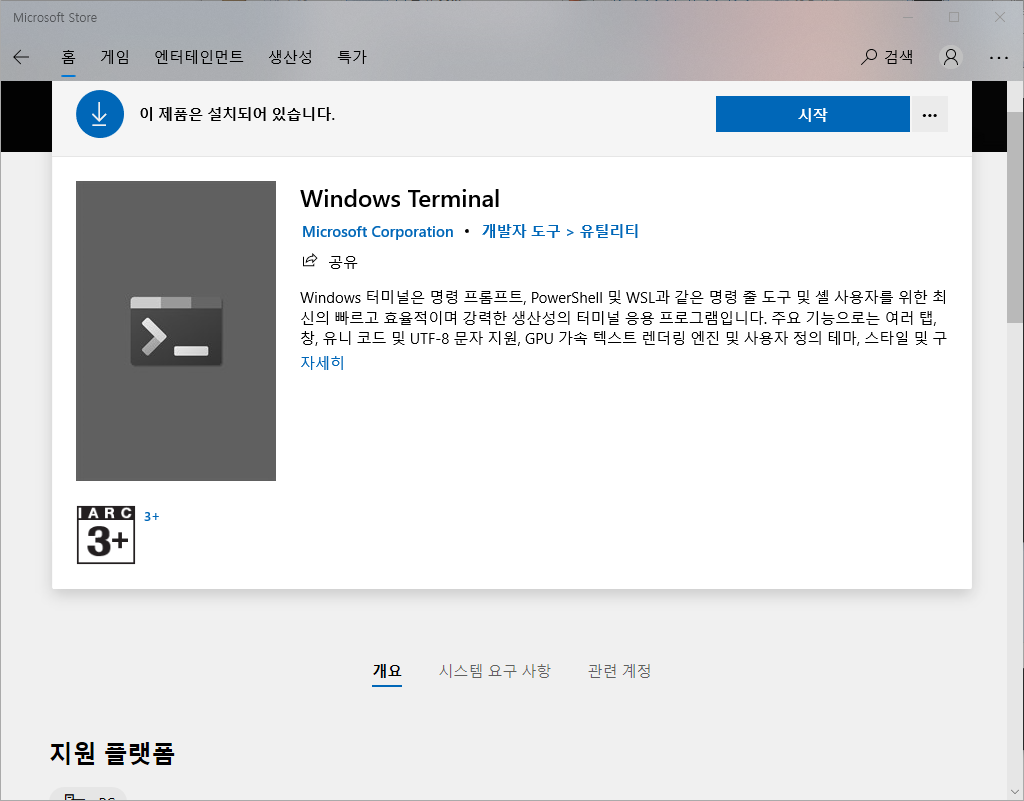The height and width of the screenshot is (801, 1024).
Task: Minimize the Microsoft Store window
Action: point(908,18)
